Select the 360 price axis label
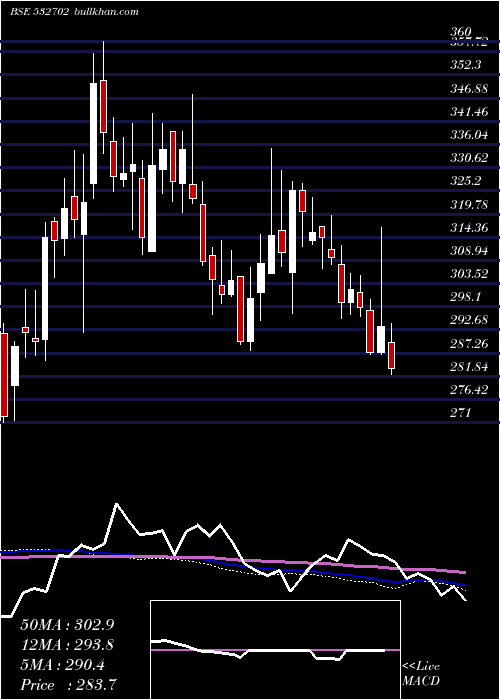 click(461, 32)
